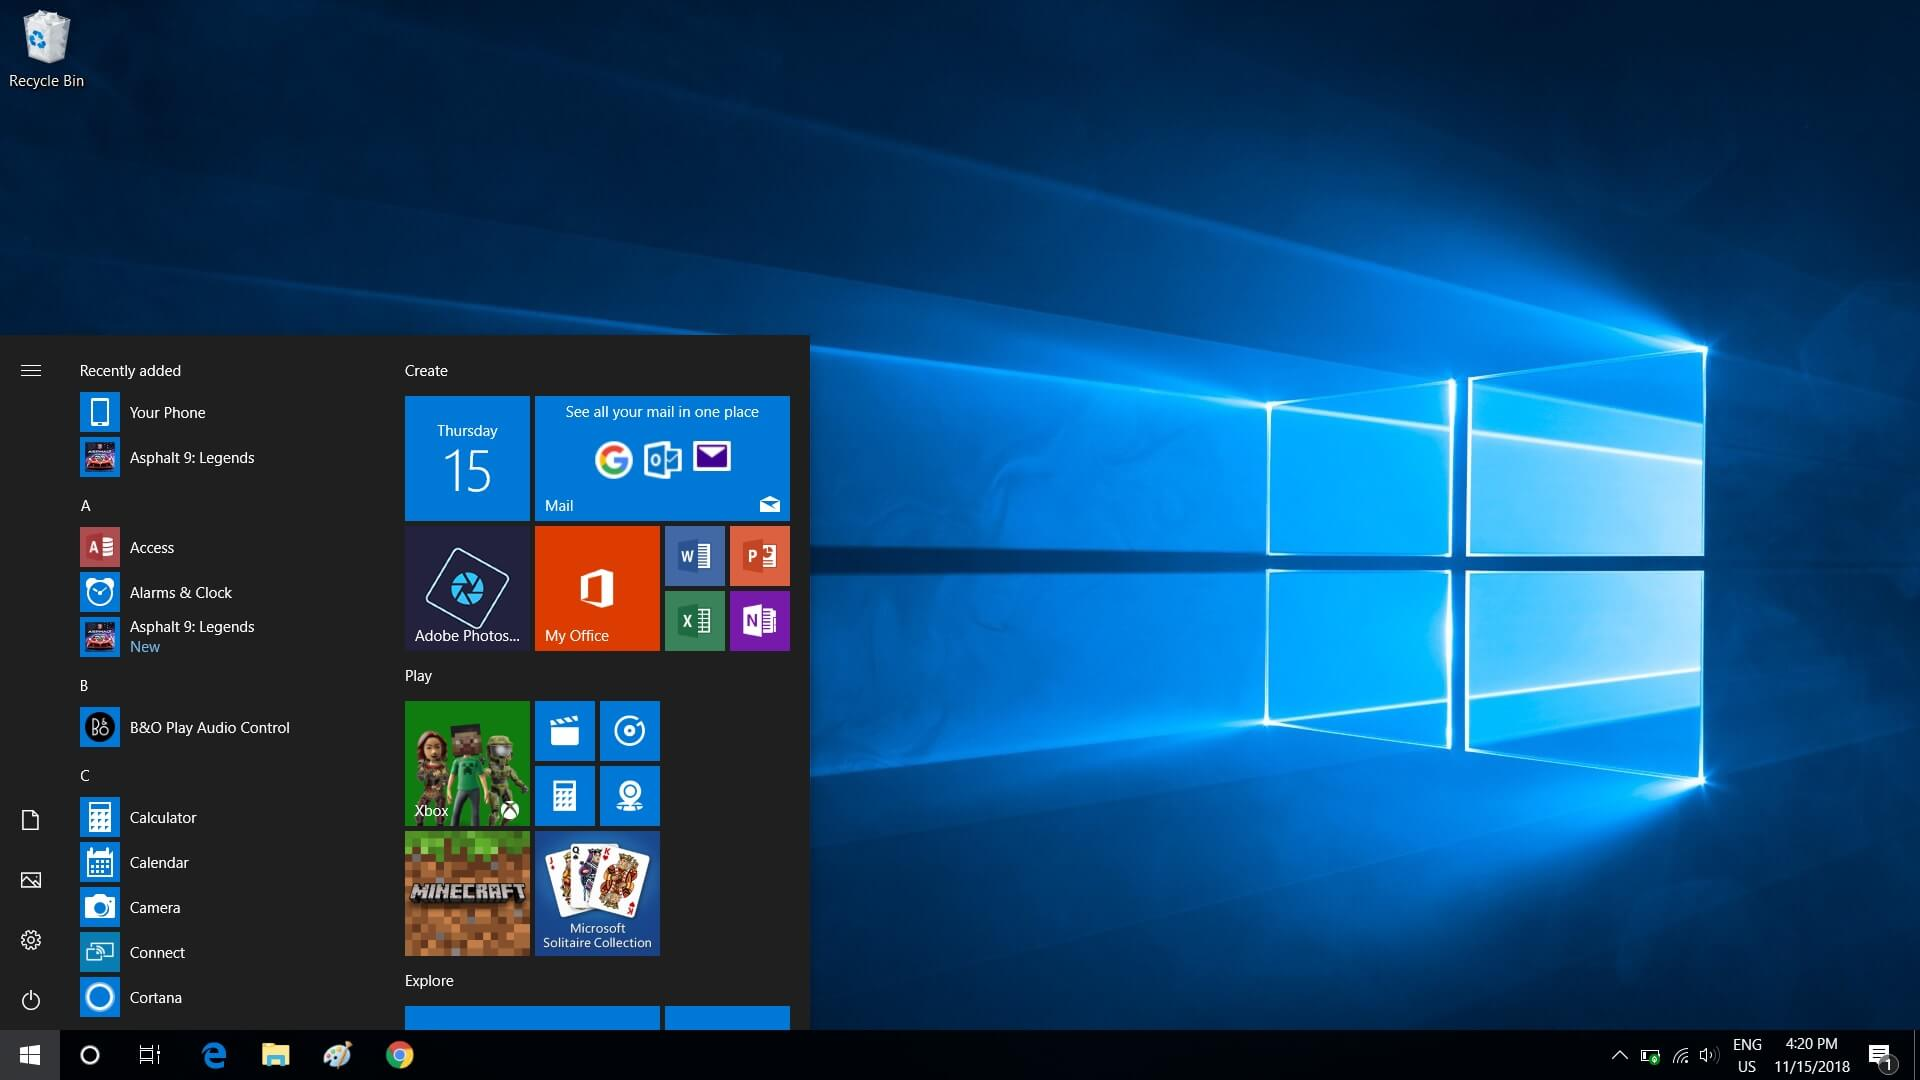Select Cortana from the apps list
The width and height of the screenshot is (1920, 1080).
157,997
